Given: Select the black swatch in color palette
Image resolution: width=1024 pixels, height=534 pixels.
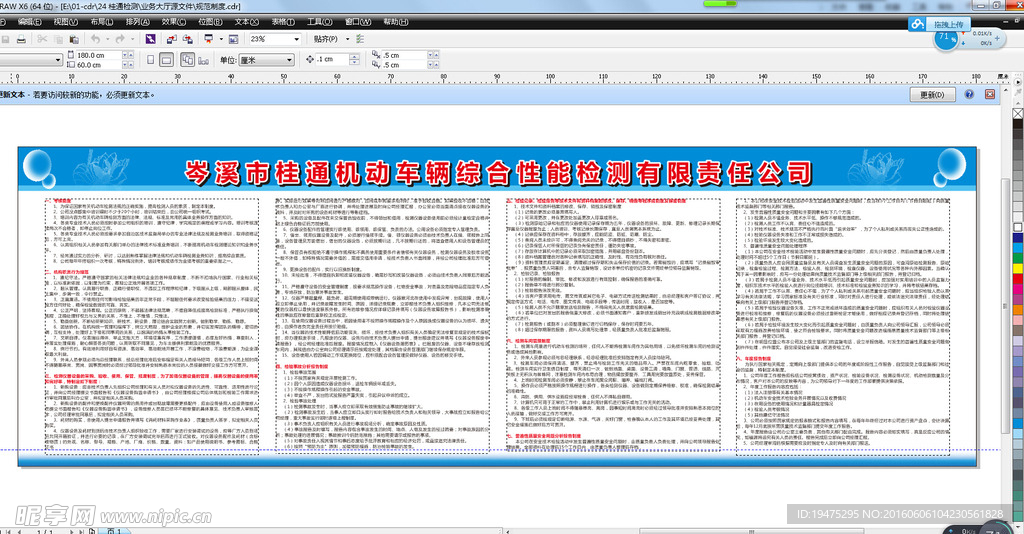Looking at the screenshot, I should (x=1018, y=124).
